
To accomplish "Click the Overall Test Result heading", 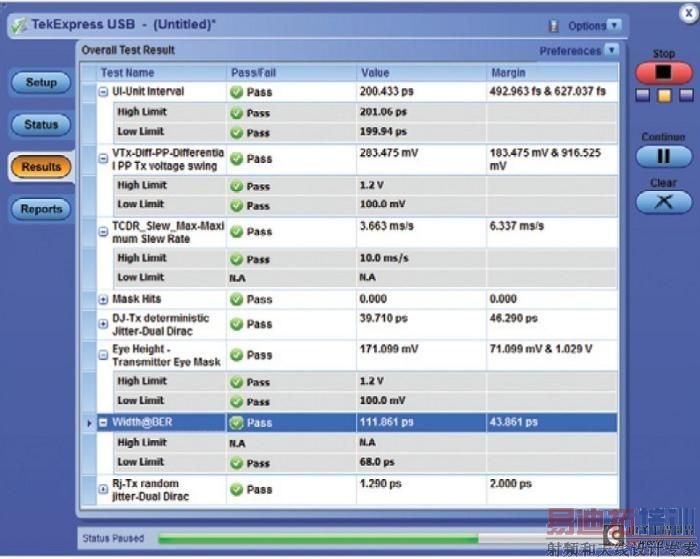I will click(x=128, y=50).
